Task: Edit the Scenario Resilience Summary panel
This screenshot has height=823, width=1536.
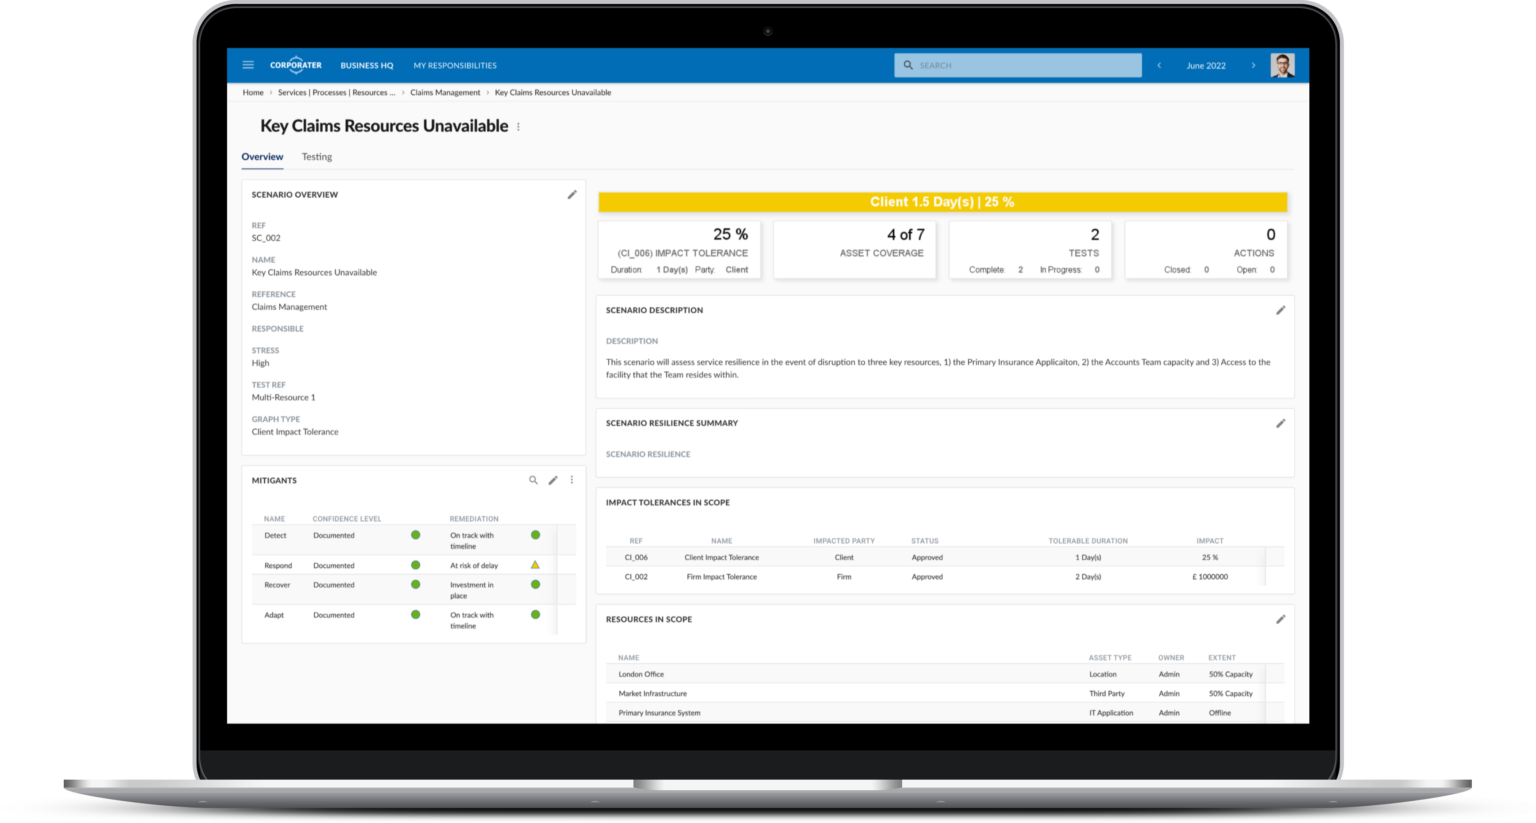Action: (1281, 424)
